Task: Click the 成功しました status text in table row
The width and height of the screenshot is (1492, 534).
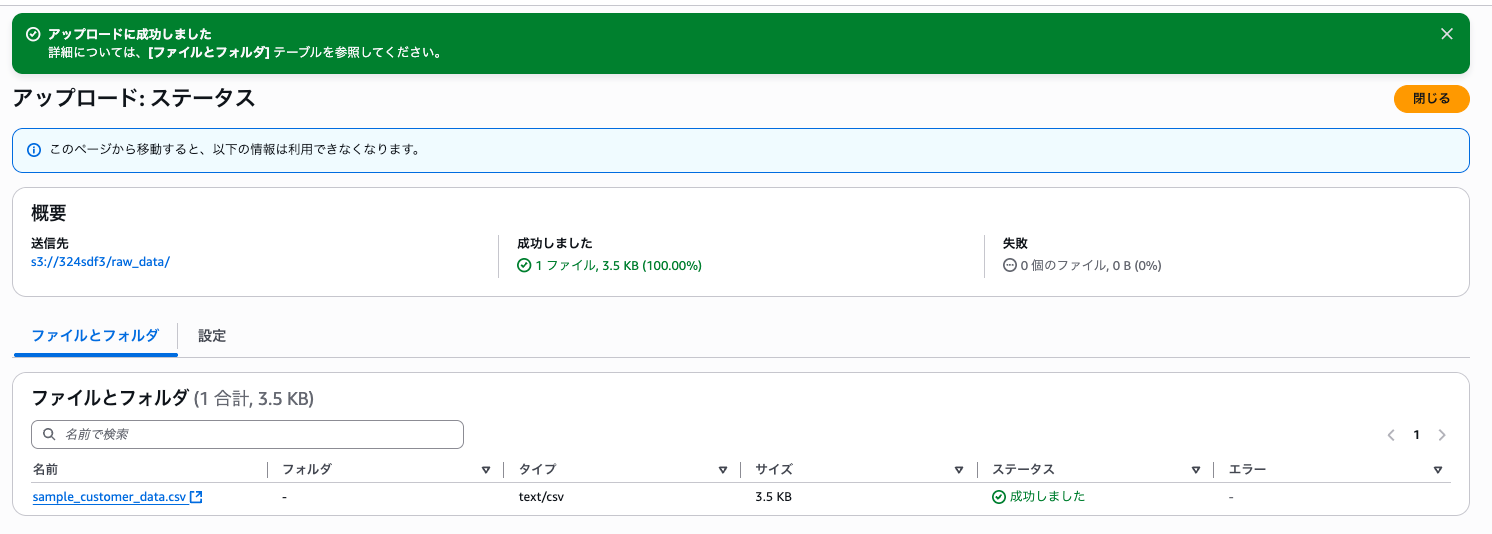Action: [1047, 497]
